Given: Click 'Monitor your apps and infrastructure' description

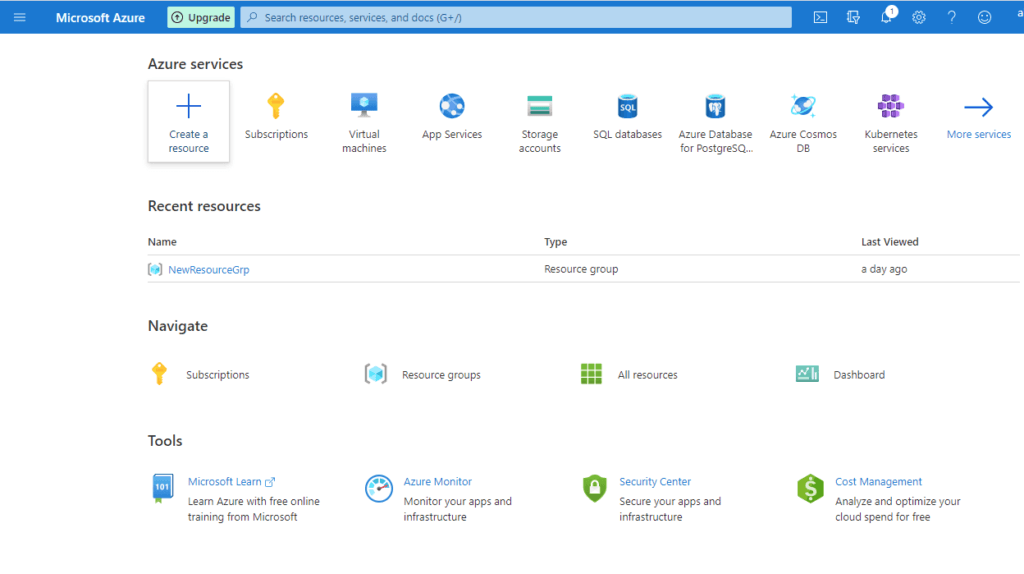Looking at the screenshot, I should [457, 509].
